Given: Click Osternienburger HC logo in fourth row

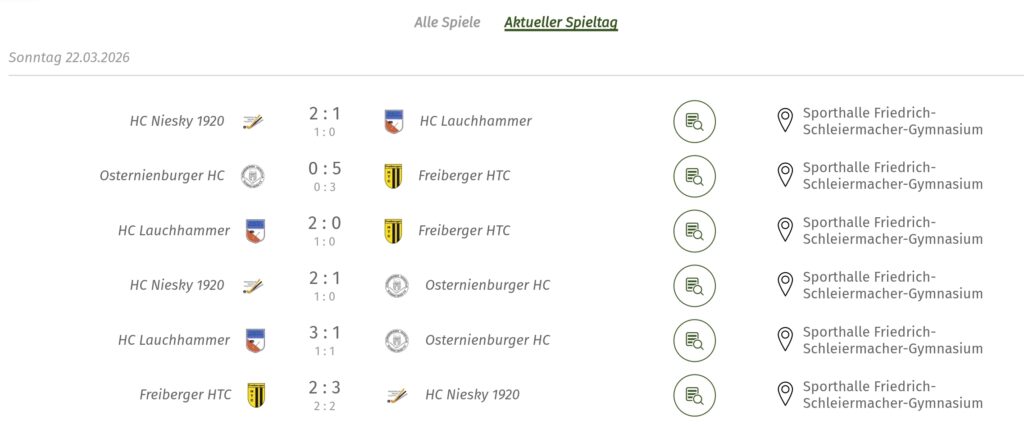Looking at the screenshot, I should pos(397,286).
